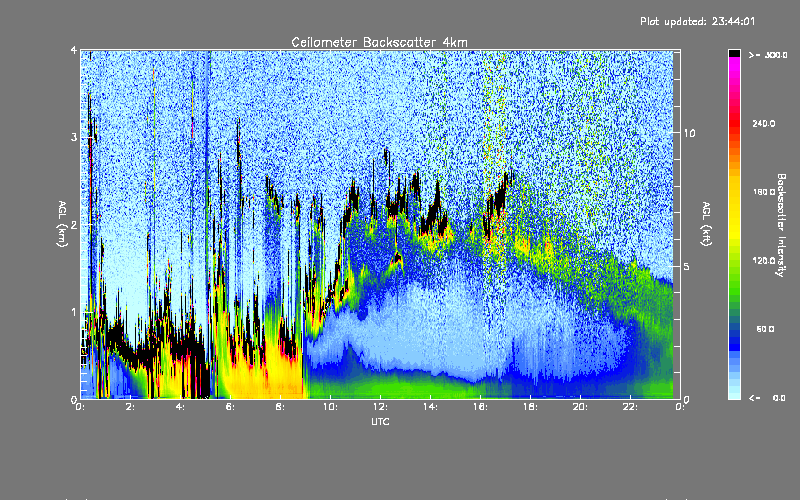
Task: Click the '22:' hour tick label
Action: (x=630, y=407)
